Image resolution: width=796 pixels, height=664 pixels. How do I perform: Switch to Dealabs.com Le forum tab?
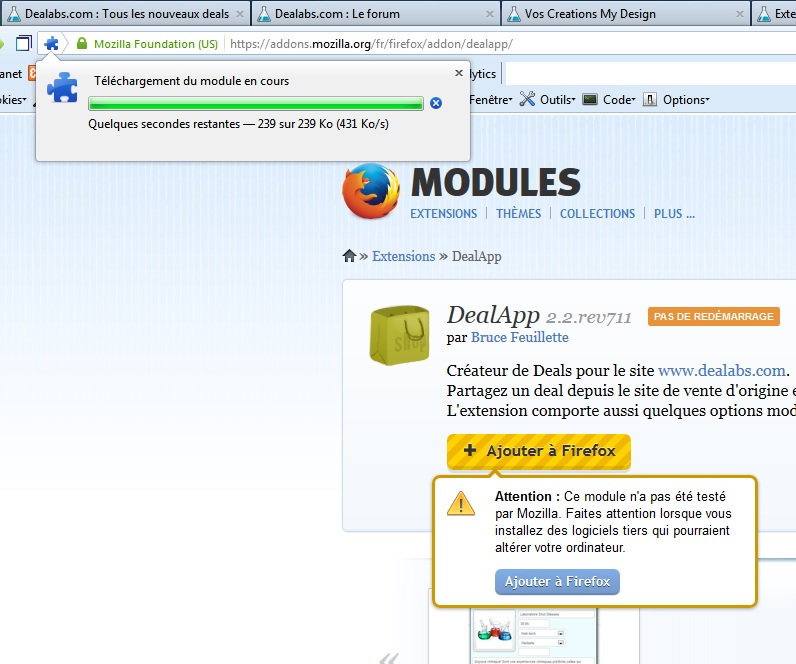click(x=376, y=14)
